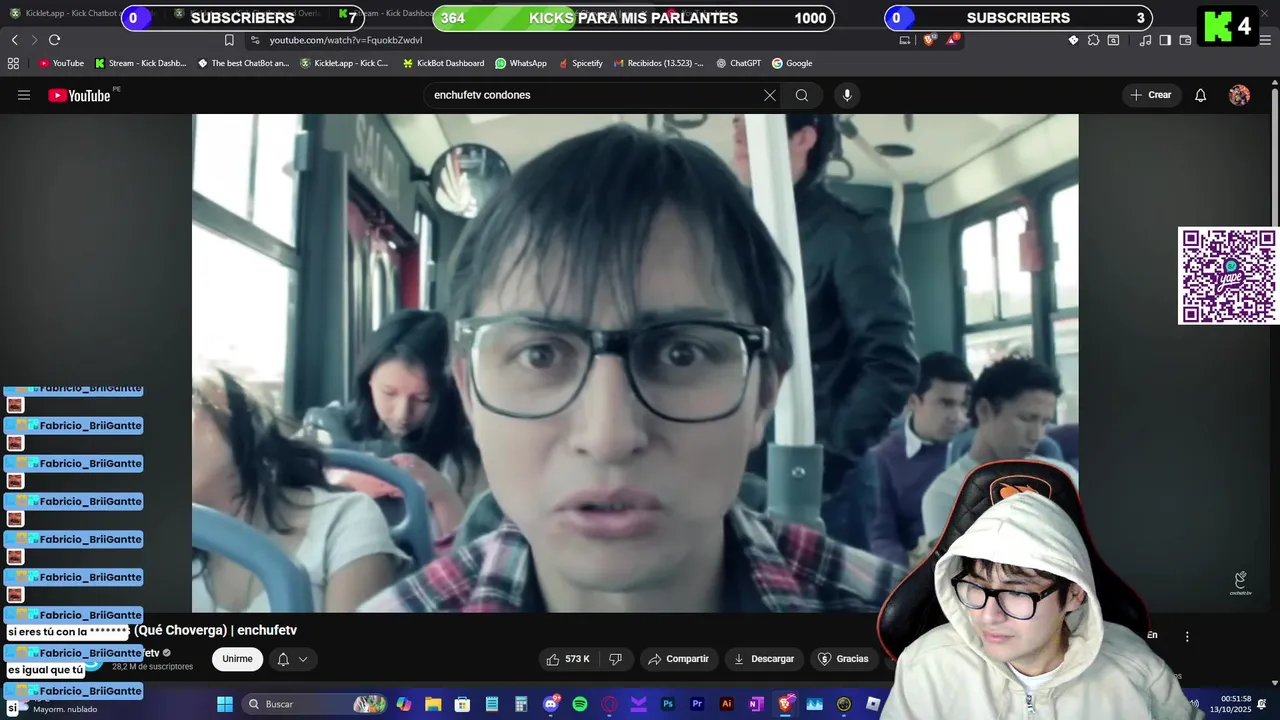Open YouTube bookmark in bookmarks bar
This screenshot has height=720, width=1280.
61,63
